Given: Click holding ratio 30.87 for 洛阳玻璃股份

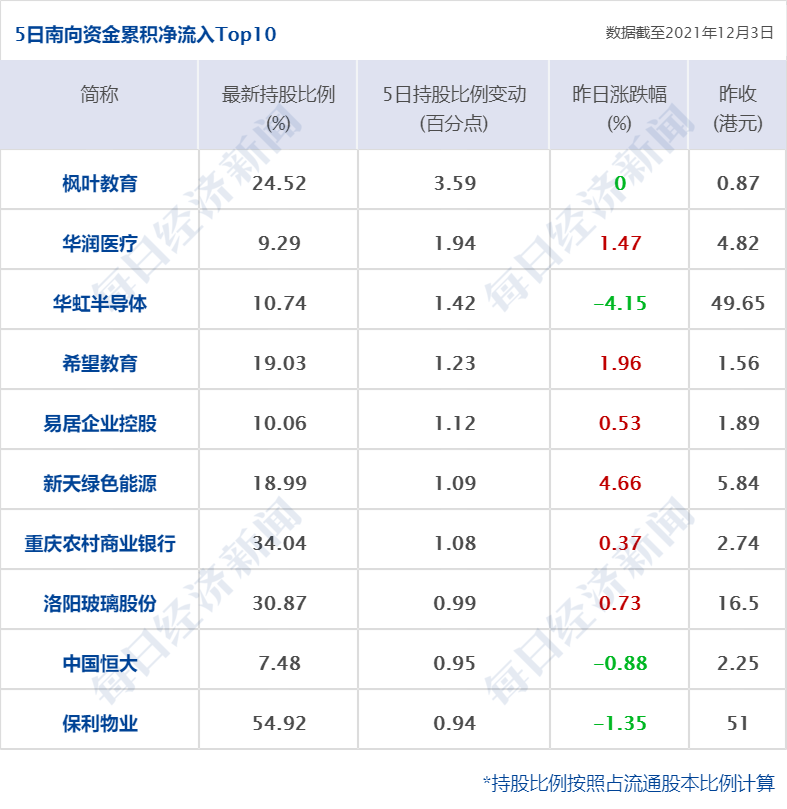Looking at the screenshot, I should click(279, 603).
